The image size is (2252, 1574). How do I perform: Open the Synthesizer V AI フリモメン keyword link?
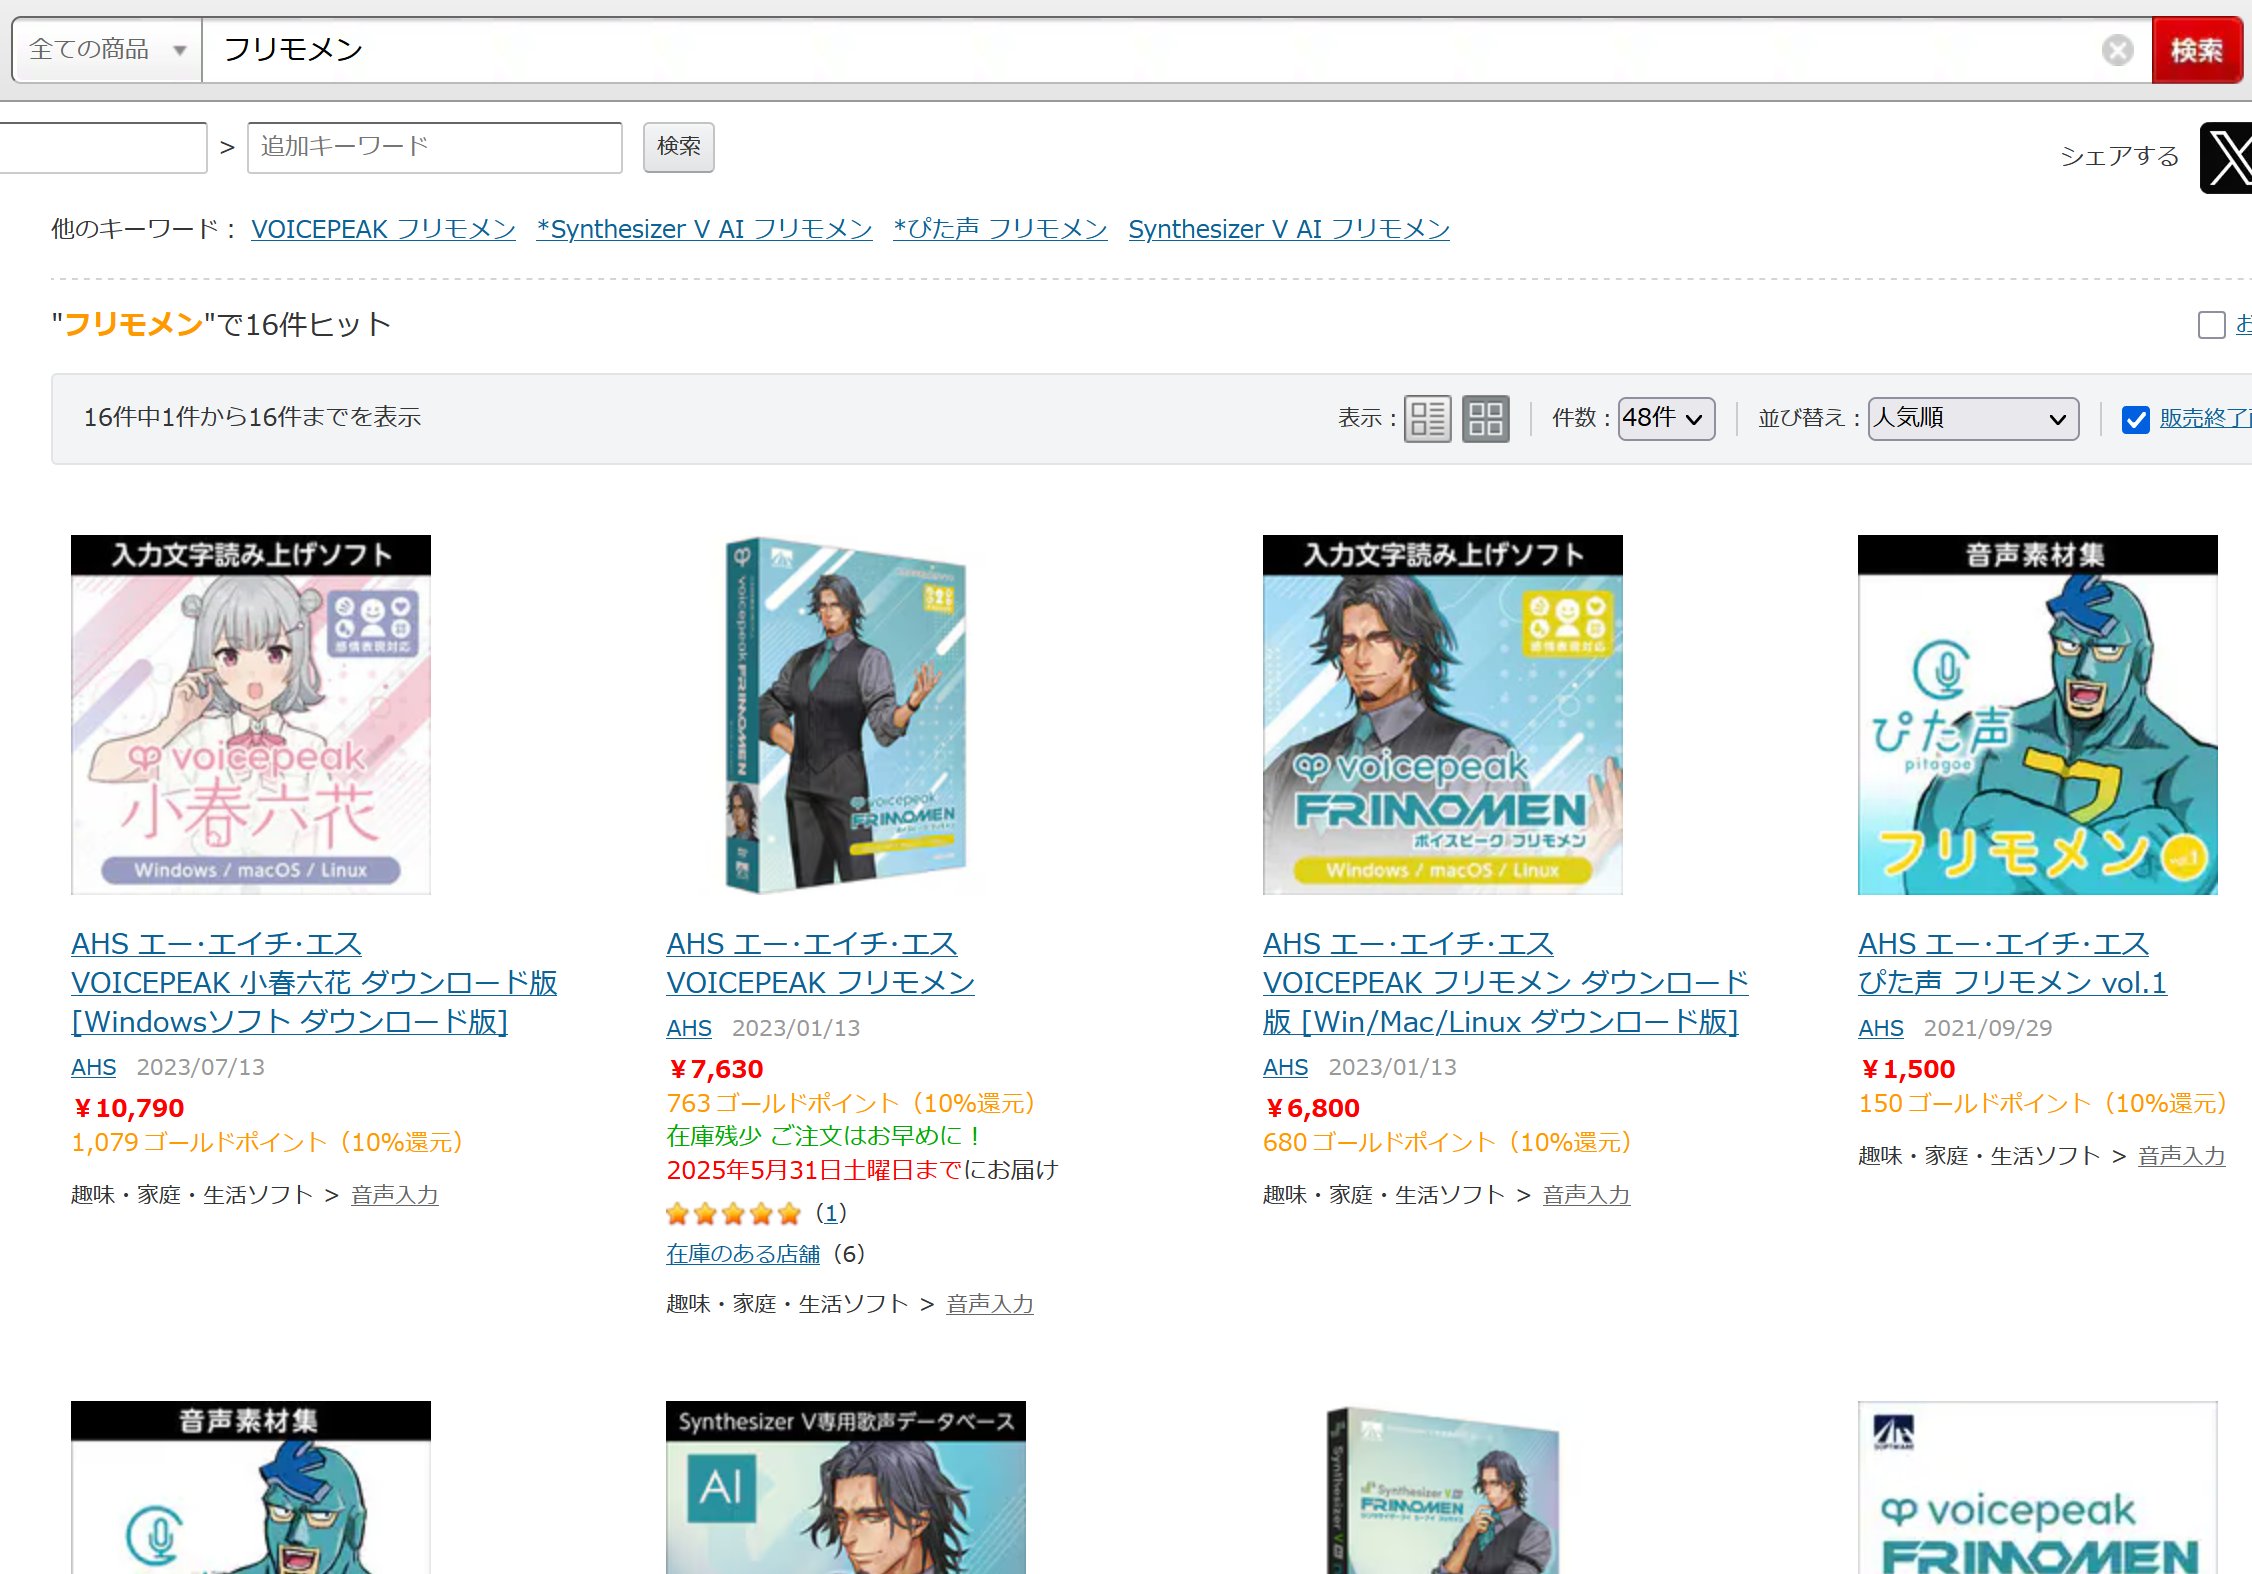(x=1288, y=229)
